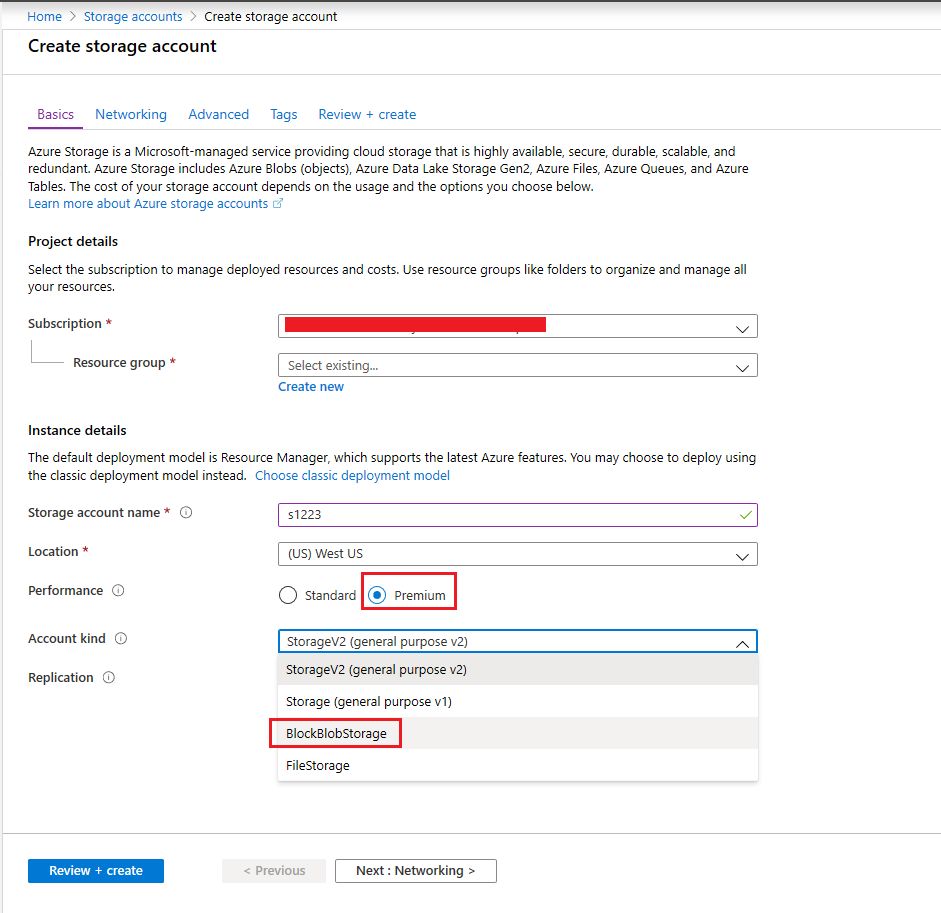Go to Storage accounts in breadcrumb
Image resolution: width=941 pixels, height=913 pixels.
(133, 17)
